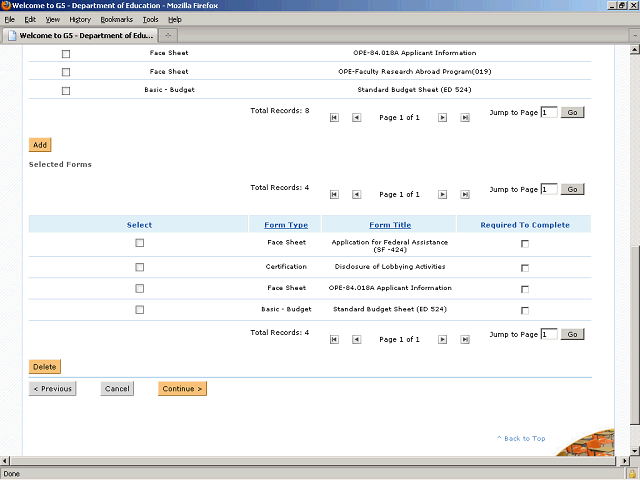The height and width of the screenshot is (480, 640).
Task: Sort table by Form Type column
Action: click(x=285, y=225)
